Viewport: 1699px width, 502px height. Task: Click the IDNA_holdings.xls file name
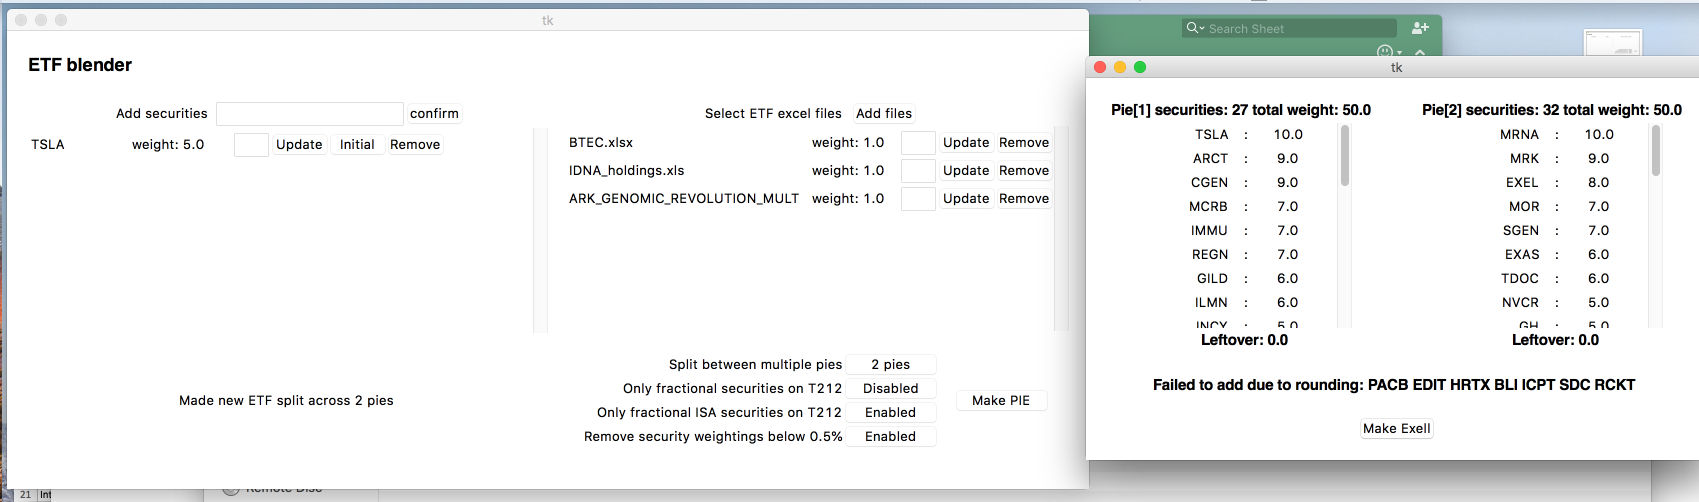(627, 170)
